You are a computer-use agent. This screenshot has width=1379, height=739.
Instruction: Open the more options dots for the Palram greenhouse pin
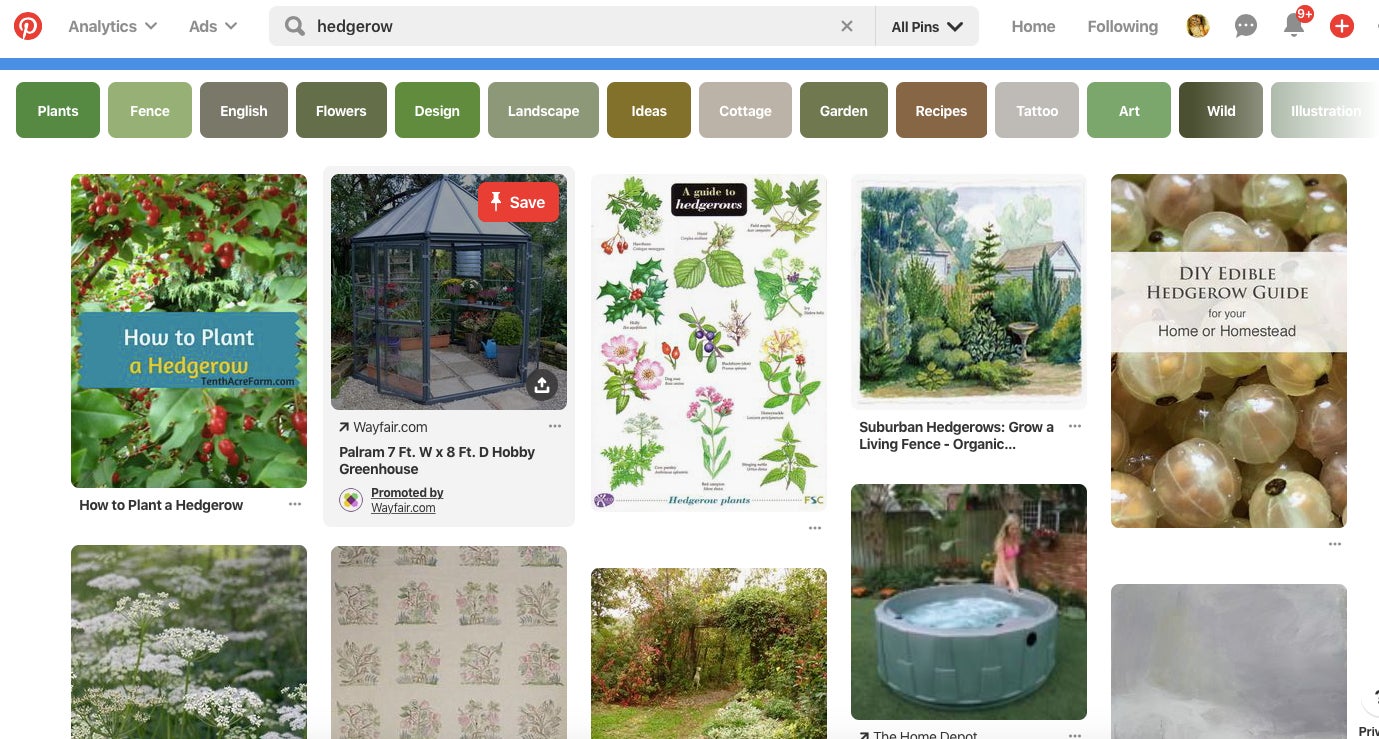(x=555, y=426)
